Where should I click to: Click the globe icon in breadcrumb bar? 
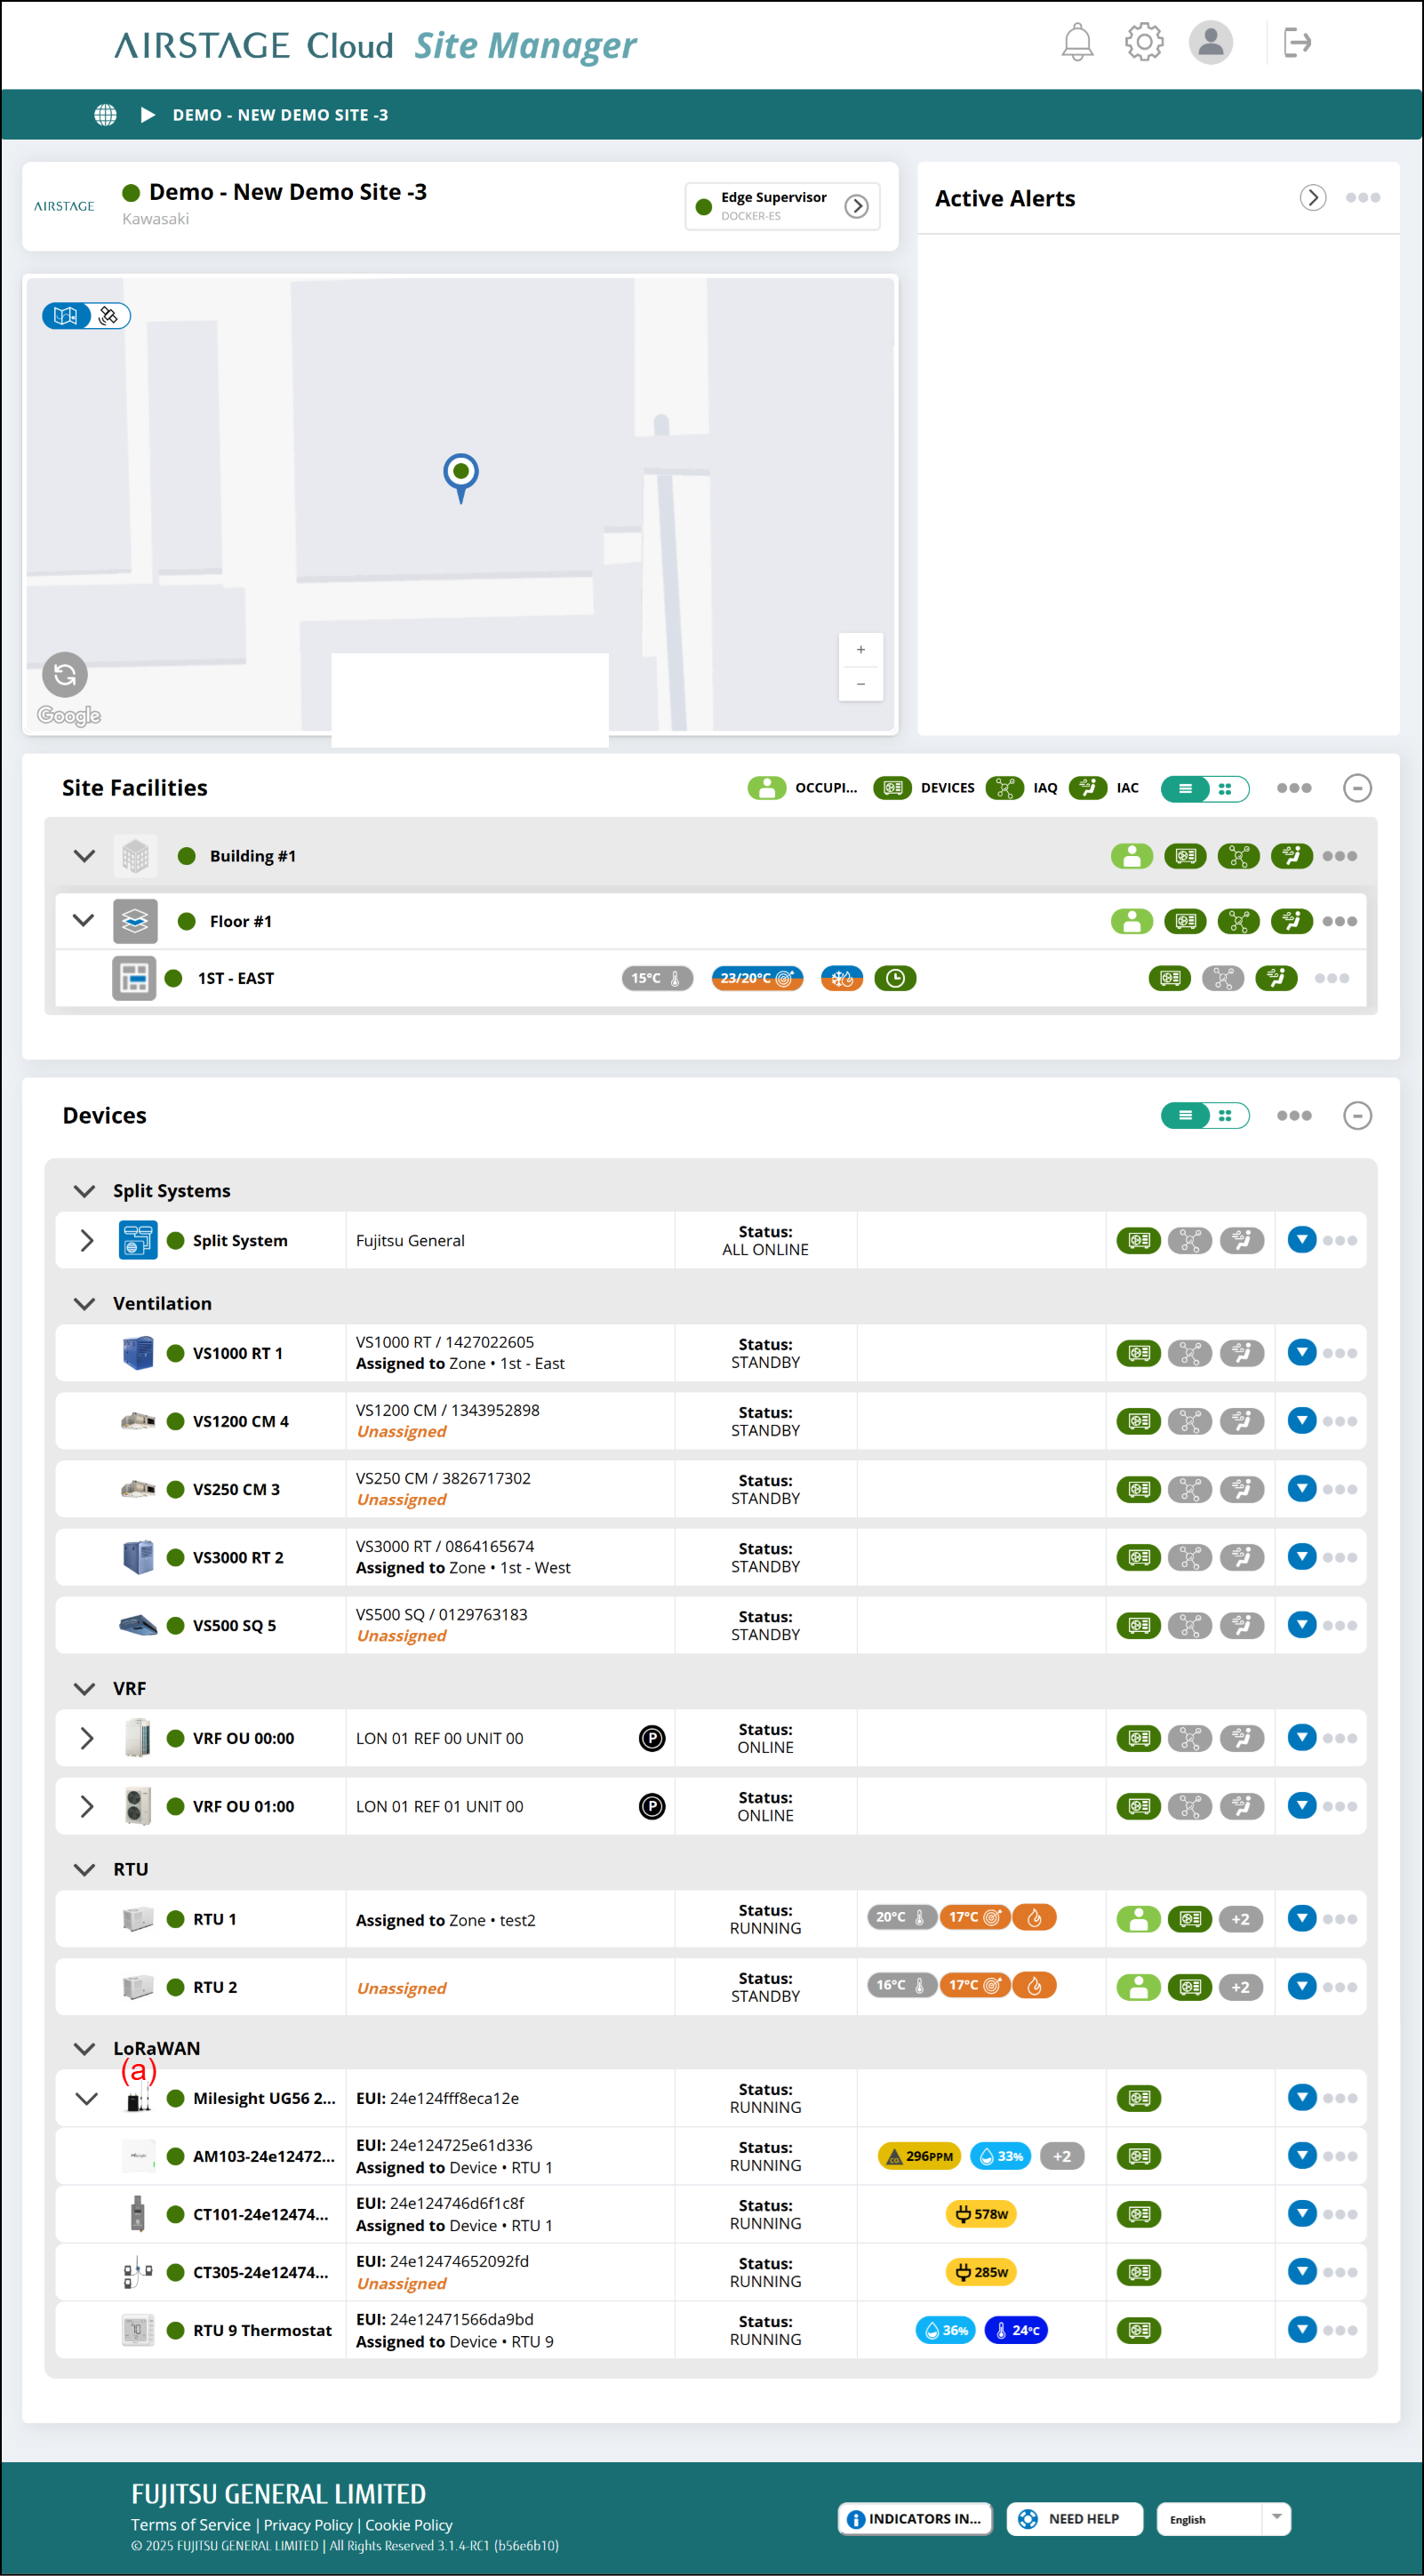click(105, 115)
